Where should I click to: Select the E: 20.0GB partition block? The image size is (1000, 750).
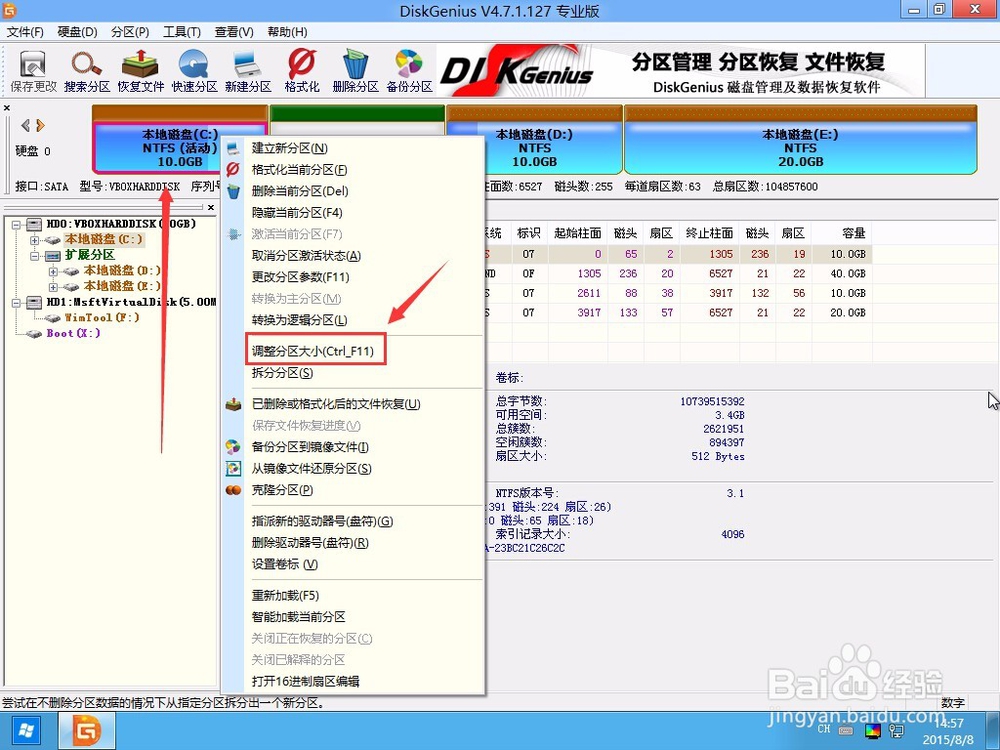pyautogui.click(x=800, y=148)
